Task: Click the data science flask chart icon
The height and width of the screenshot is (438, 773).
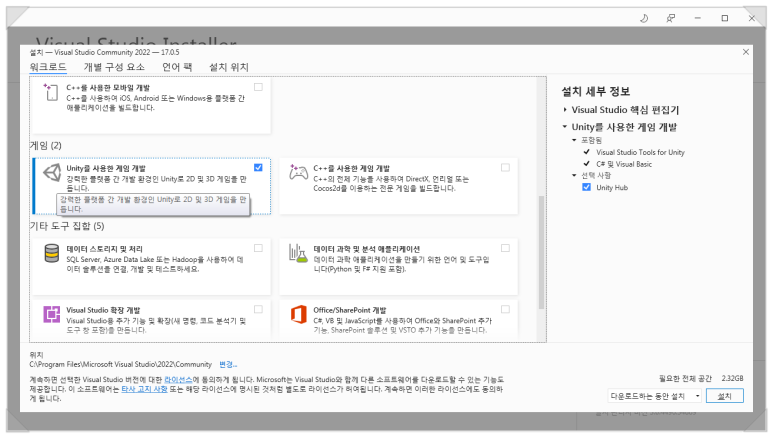Action: 298,253
